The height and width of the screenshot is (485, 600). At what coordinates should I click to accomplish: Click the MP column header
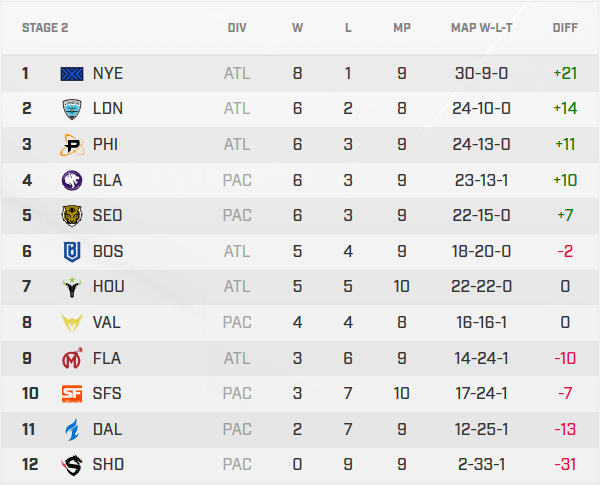[x=402, y=27]
